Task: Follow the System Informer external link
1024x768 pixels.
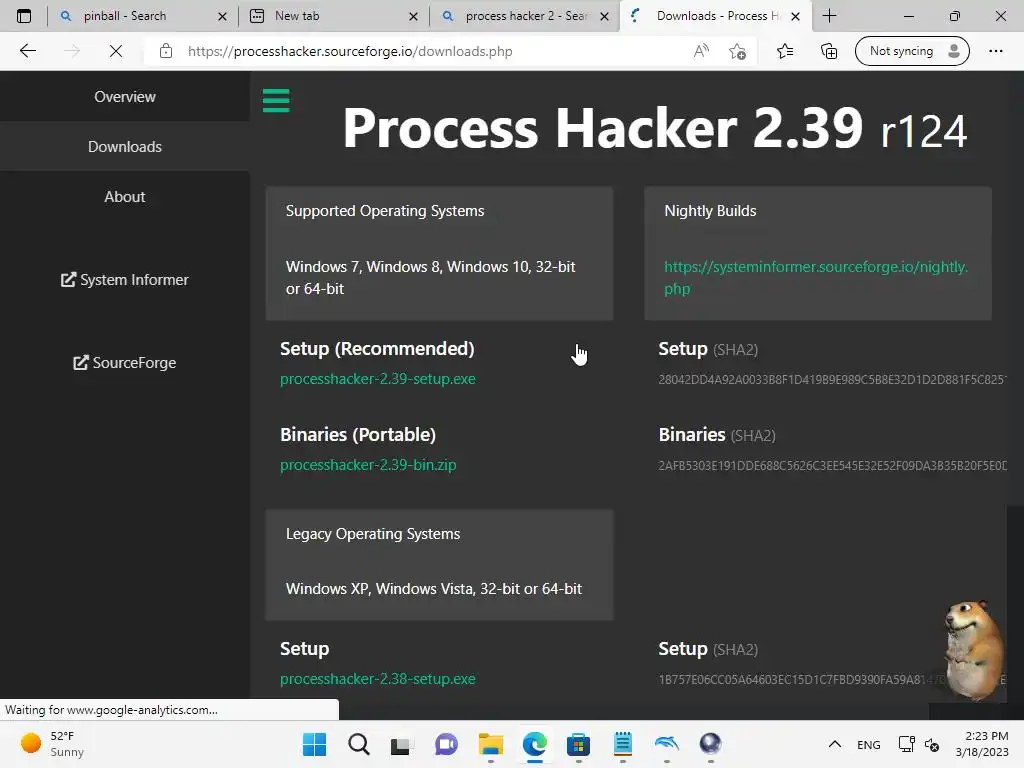Action: click(125, 280)
